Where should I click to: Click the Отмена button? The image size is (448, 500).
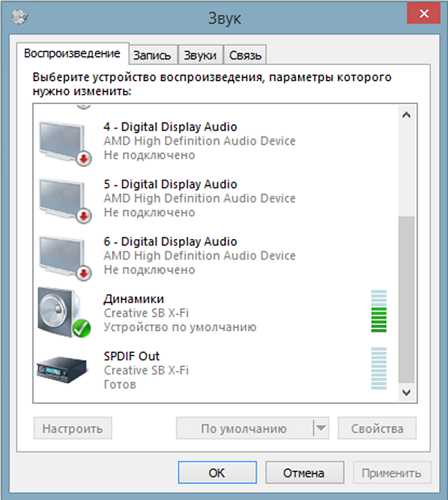[x=304, y=472]
